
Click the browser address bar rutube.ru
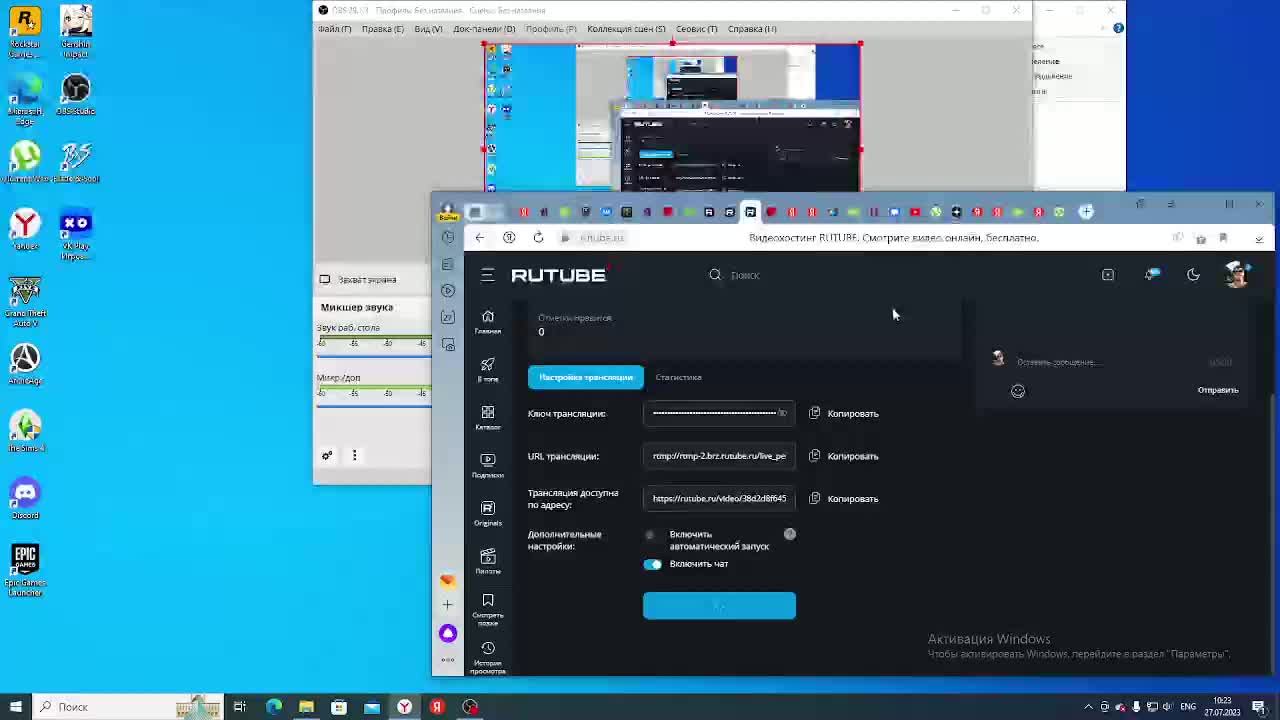[602, 238]
